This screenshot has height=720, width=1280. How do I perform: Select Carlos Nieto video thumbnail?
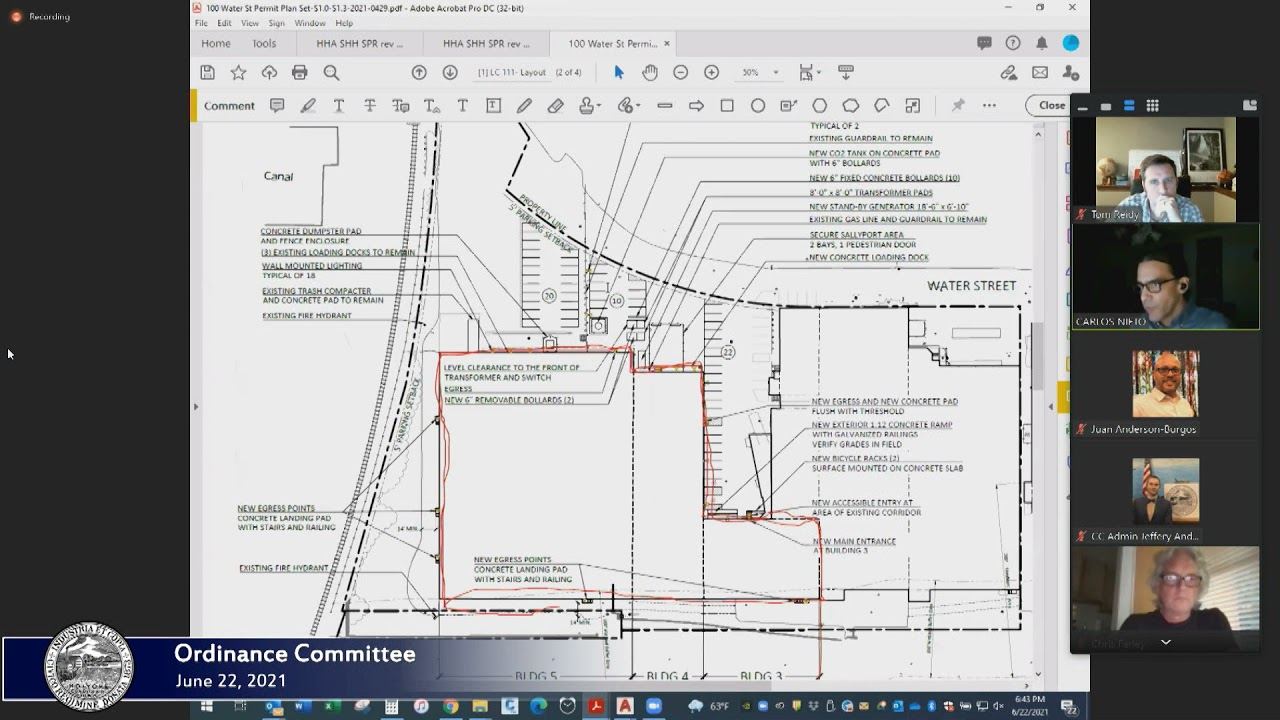coord(1166,276)
